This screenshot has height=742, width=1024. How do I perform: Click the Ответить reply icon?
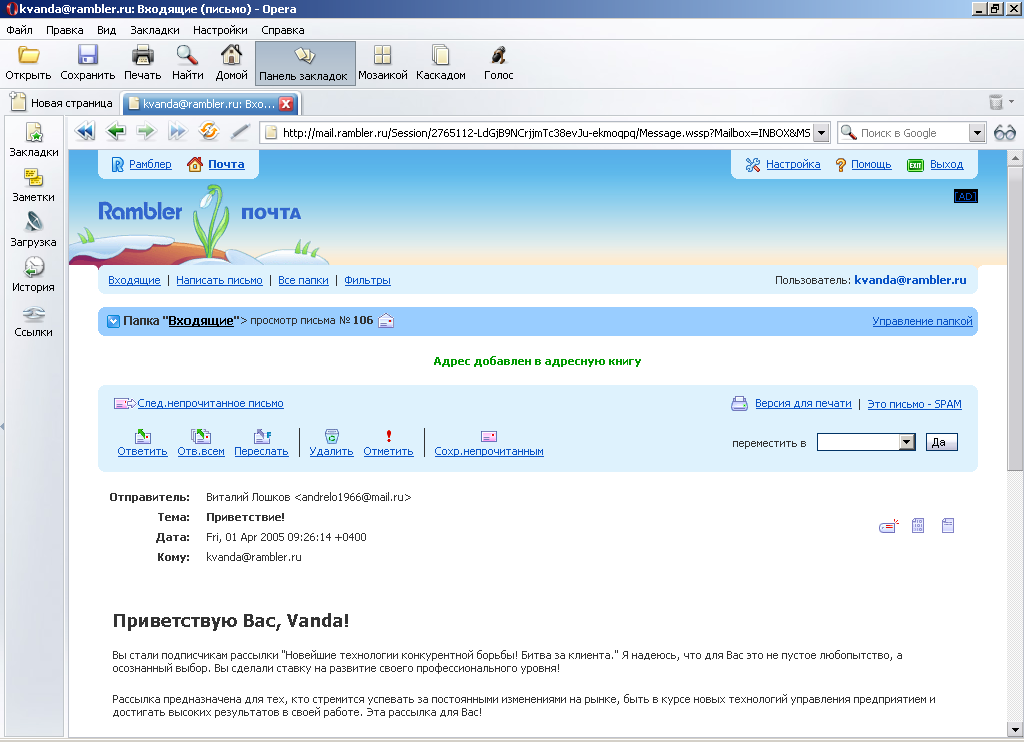click(x=143, y=436)
